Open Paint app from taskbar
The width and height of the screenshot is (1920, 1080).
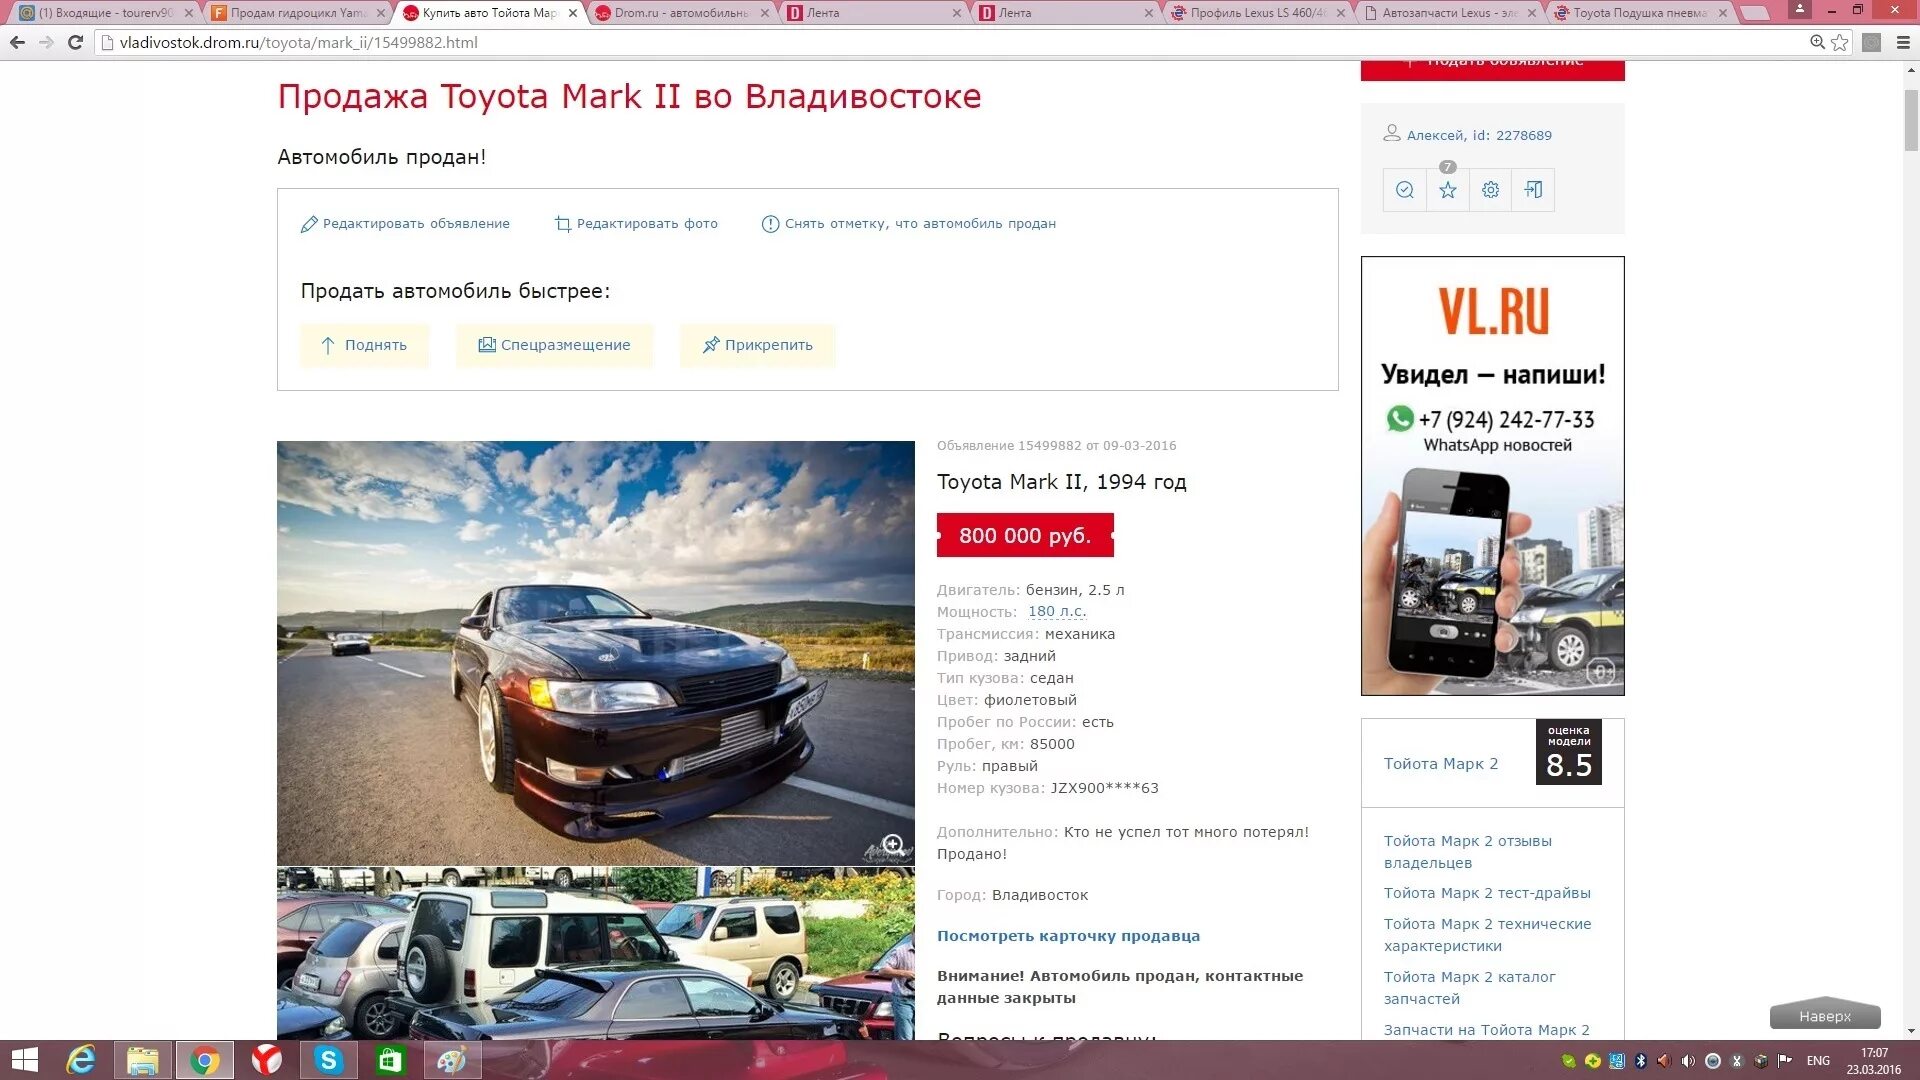point(453,1060)
